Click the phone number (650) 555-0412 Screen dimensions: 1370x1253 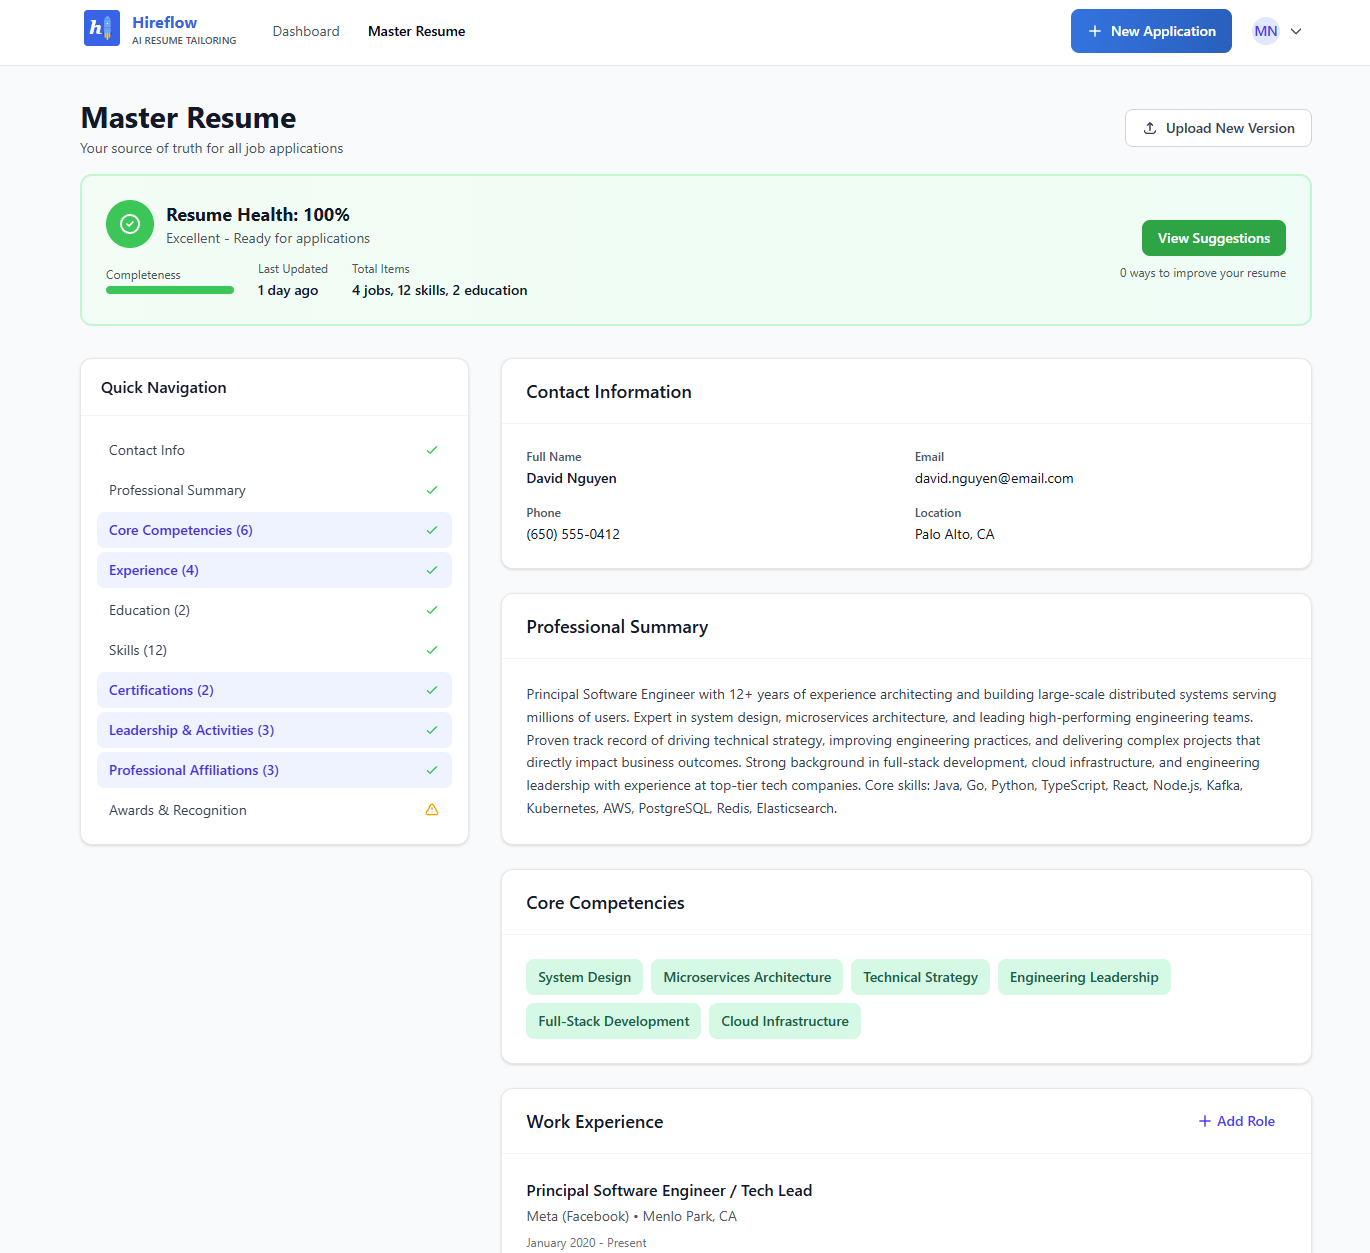click(x=573, y=534)
